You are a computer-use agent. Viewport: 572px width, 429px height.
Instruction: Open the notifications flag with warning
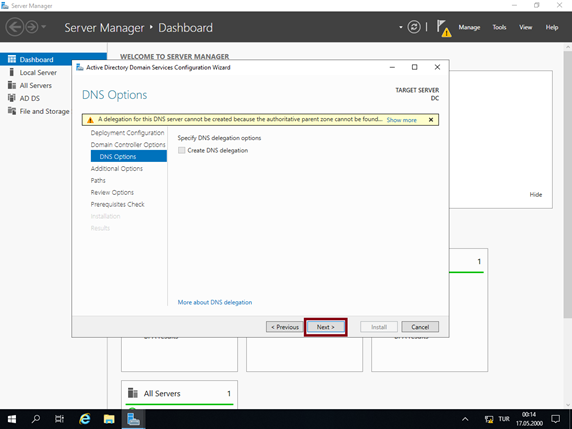pos(444,28)
